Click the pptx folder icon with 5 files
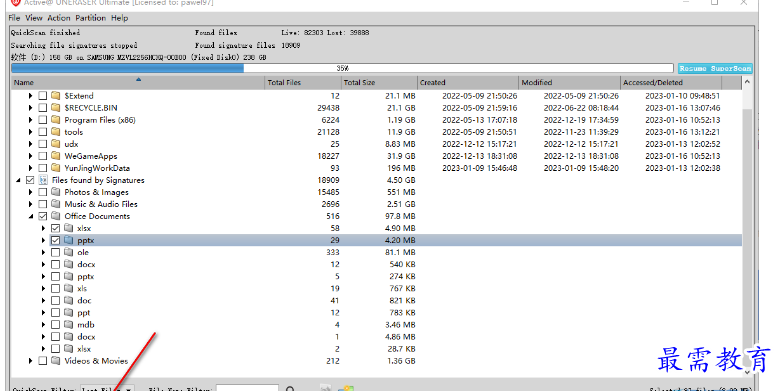779x391 pixels. [69, 276]
